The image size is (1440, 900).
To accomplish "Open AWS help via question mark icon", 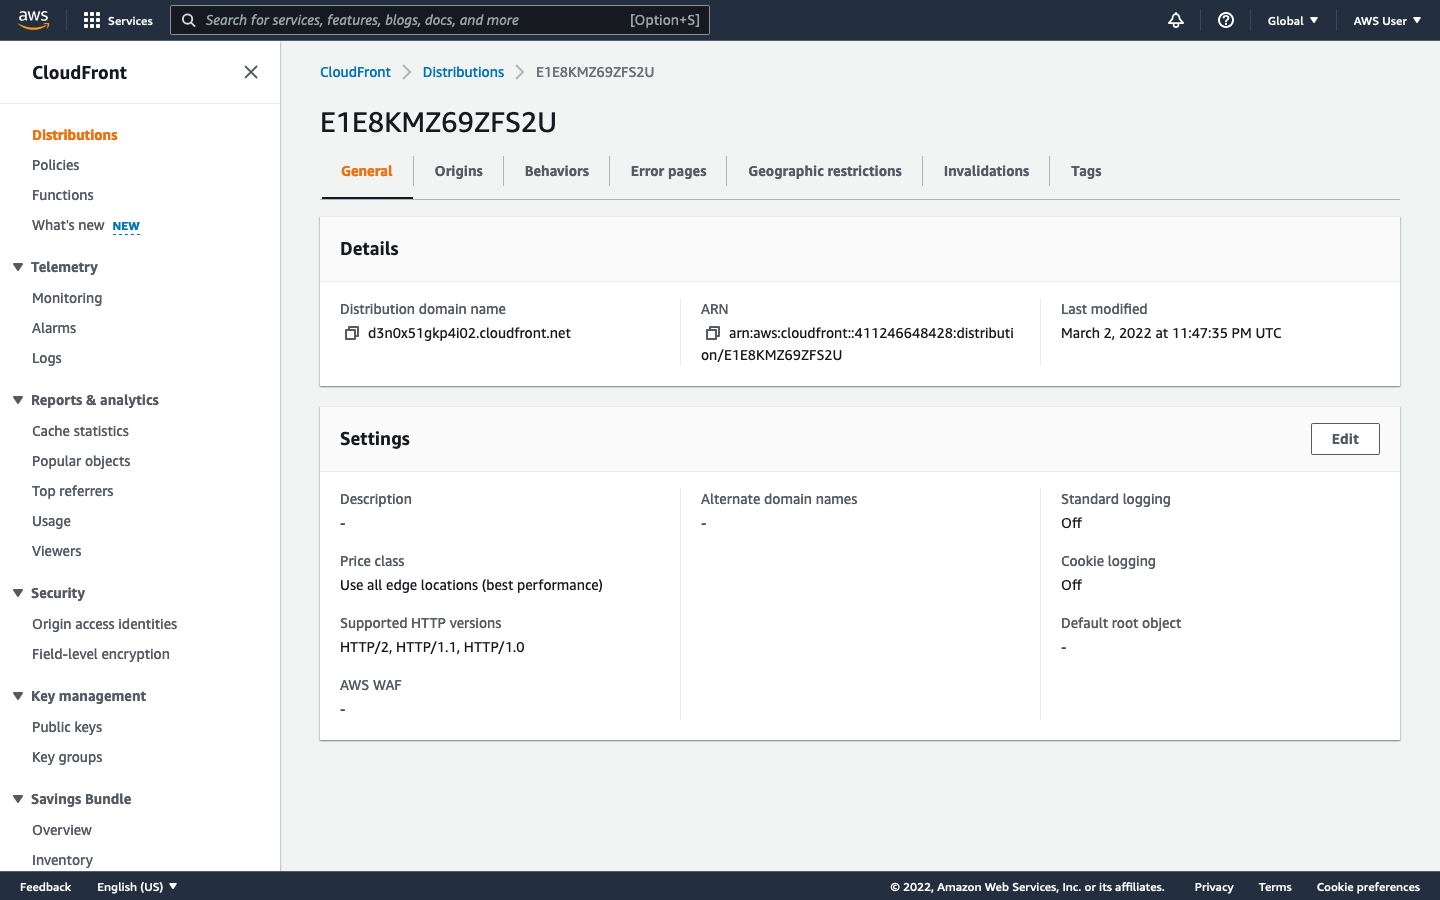I will pyautogui.click(x=1225, y=20).
